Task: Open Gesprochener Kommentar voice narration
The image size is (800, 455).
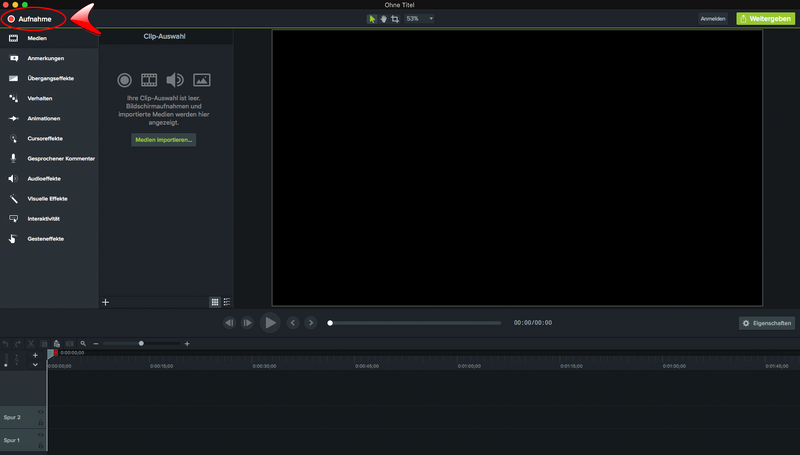Action: pos(49,159)
